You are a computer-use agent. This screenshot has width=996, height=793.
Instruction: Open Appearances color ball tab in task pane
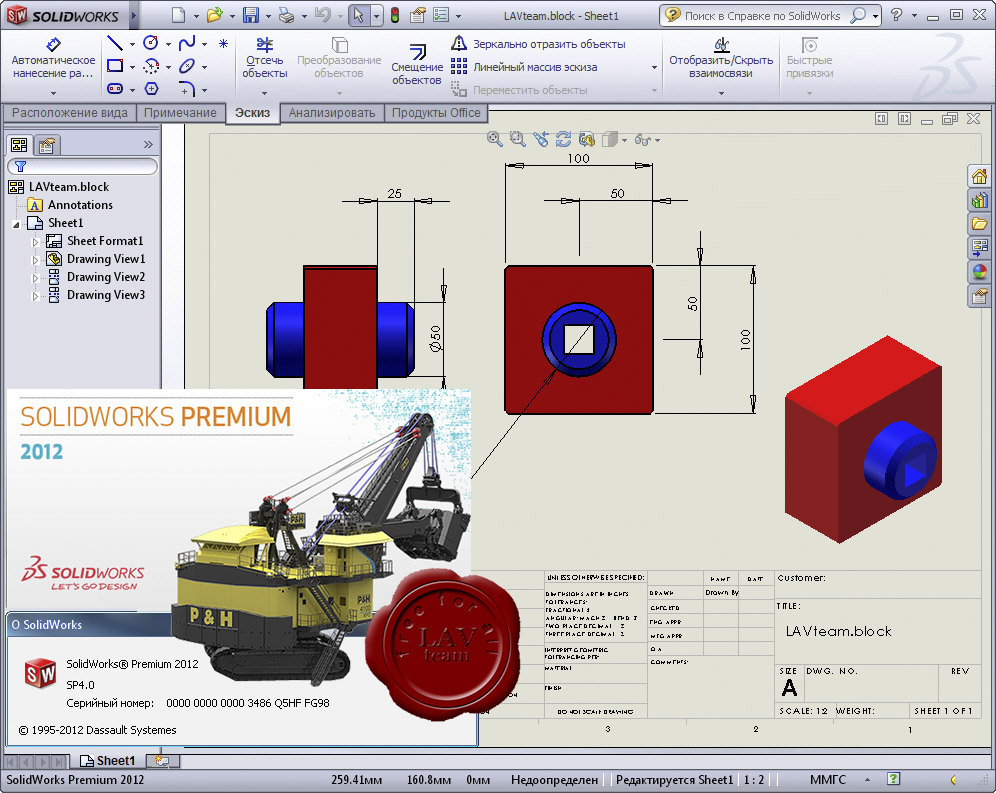(x=979, y=272)
